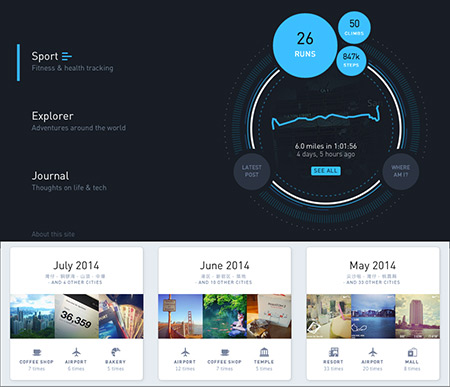Click the airport plane icon in June 2014 card

185,352
